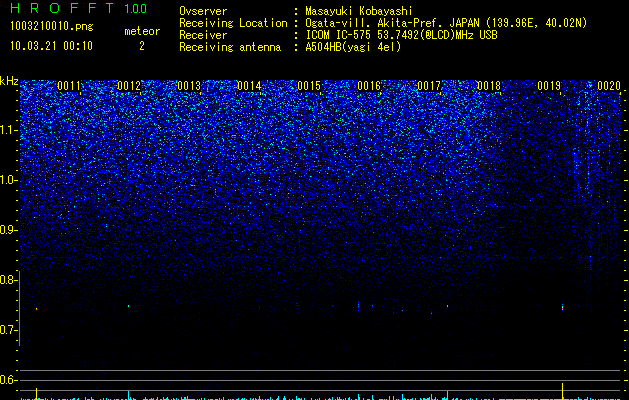Click the 0012 time marker

[129, 86]
